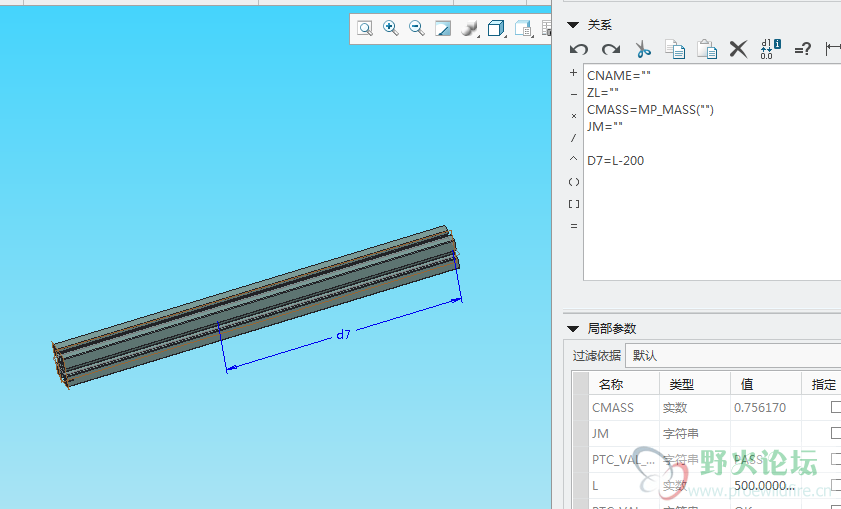
Task: Undo the last relation edit
Action: 579,49
